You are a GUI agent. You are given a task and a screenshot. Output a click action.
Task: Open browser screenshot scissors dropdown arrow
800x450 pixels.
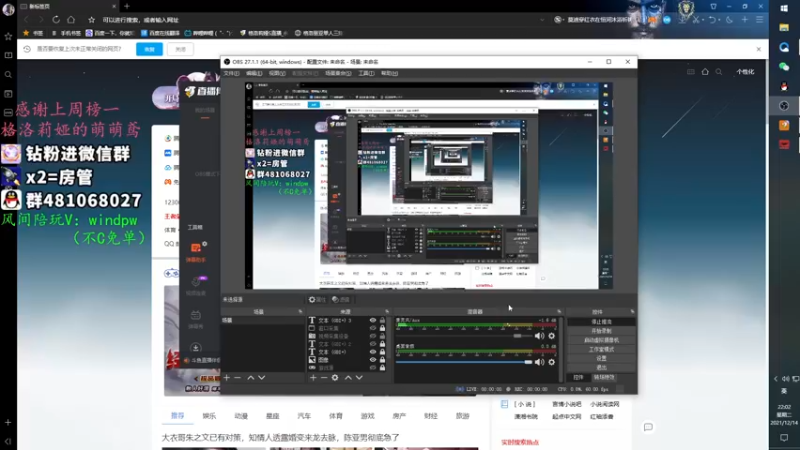point(703,20)
